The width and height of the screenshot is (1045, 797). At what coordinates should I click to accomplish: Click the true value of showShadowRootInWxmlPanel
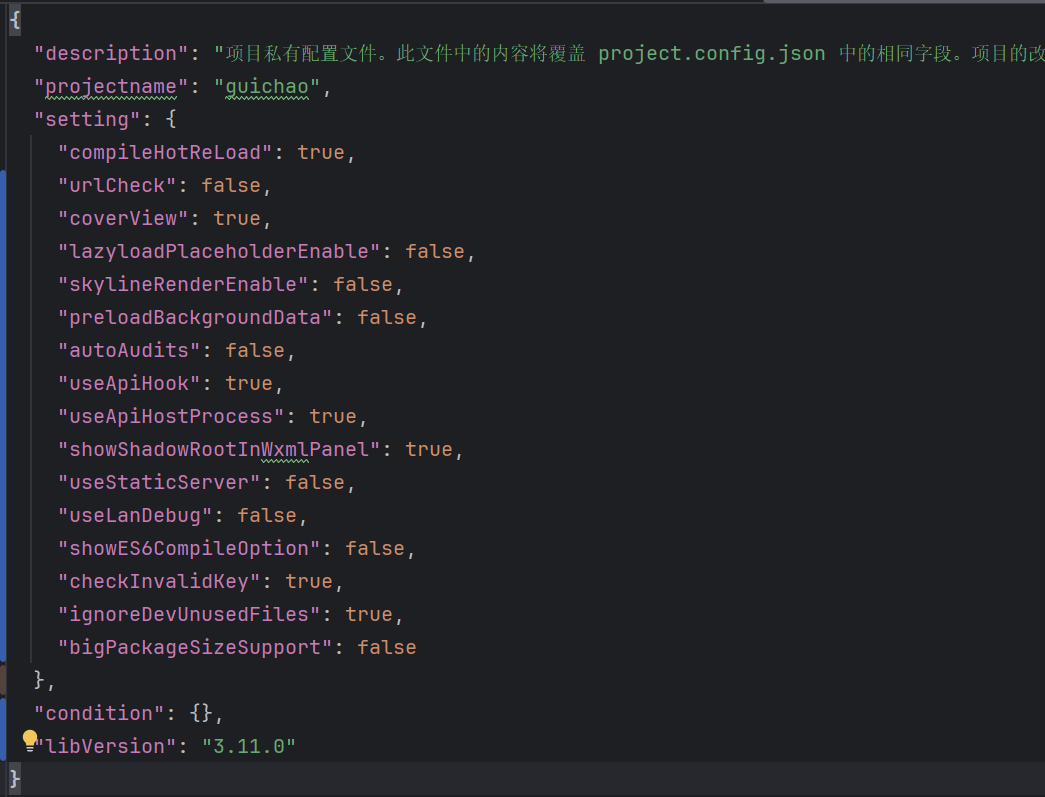pyautogui.click(x=429, y=450)
